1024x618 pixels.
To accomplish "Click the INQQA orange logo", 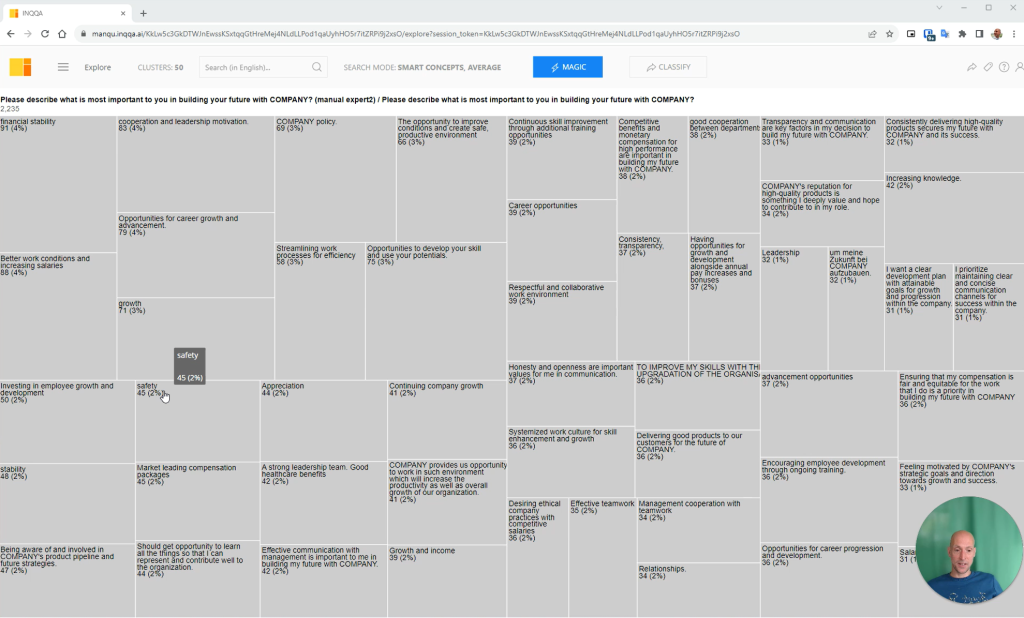I will tap(20, 67).
